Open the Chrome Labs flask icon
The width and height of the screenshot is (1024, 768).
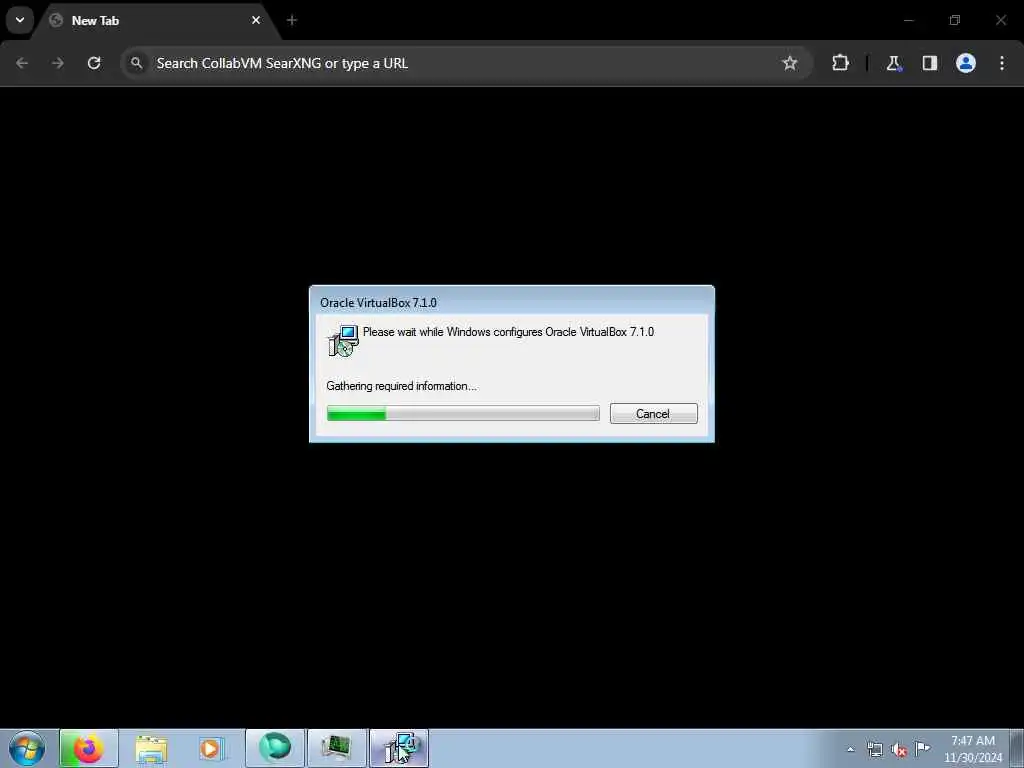(x=893, y=63)
